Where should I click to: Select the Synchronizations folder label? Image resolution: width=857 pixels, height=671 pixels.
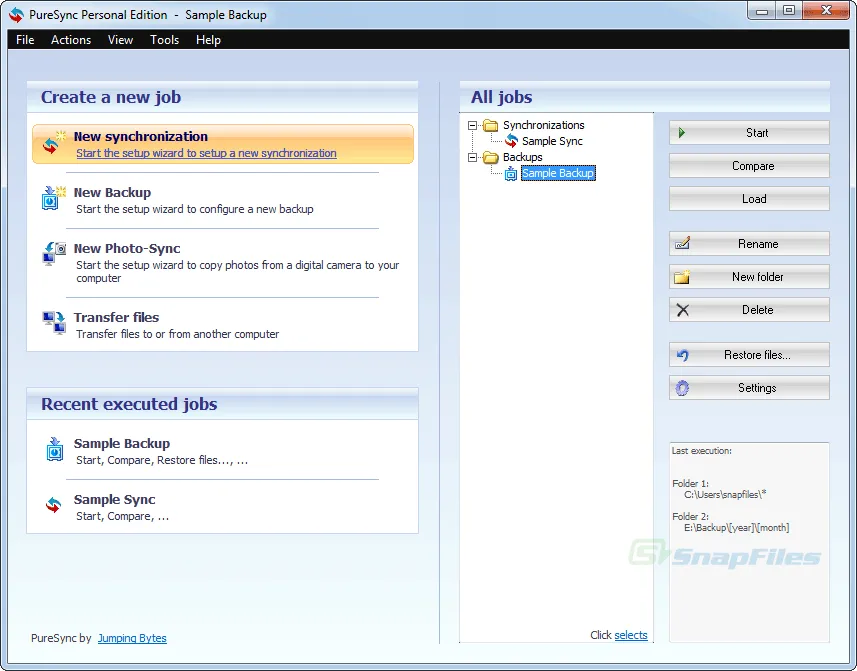click(543, 125)
